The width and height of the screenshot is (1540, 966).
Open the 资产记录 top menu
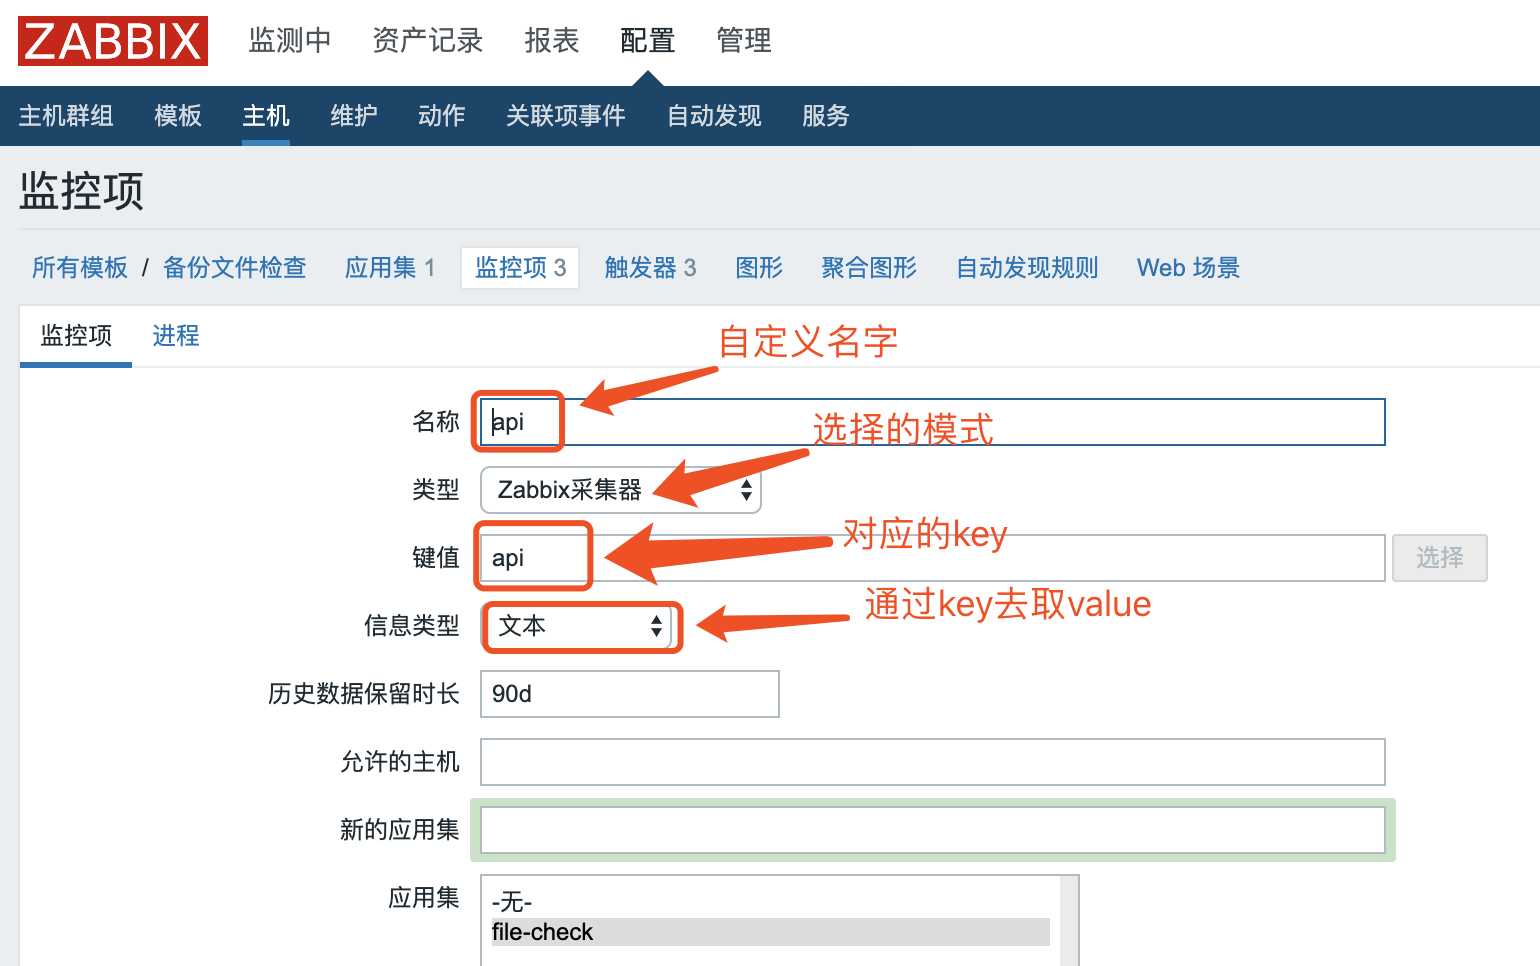428,41
